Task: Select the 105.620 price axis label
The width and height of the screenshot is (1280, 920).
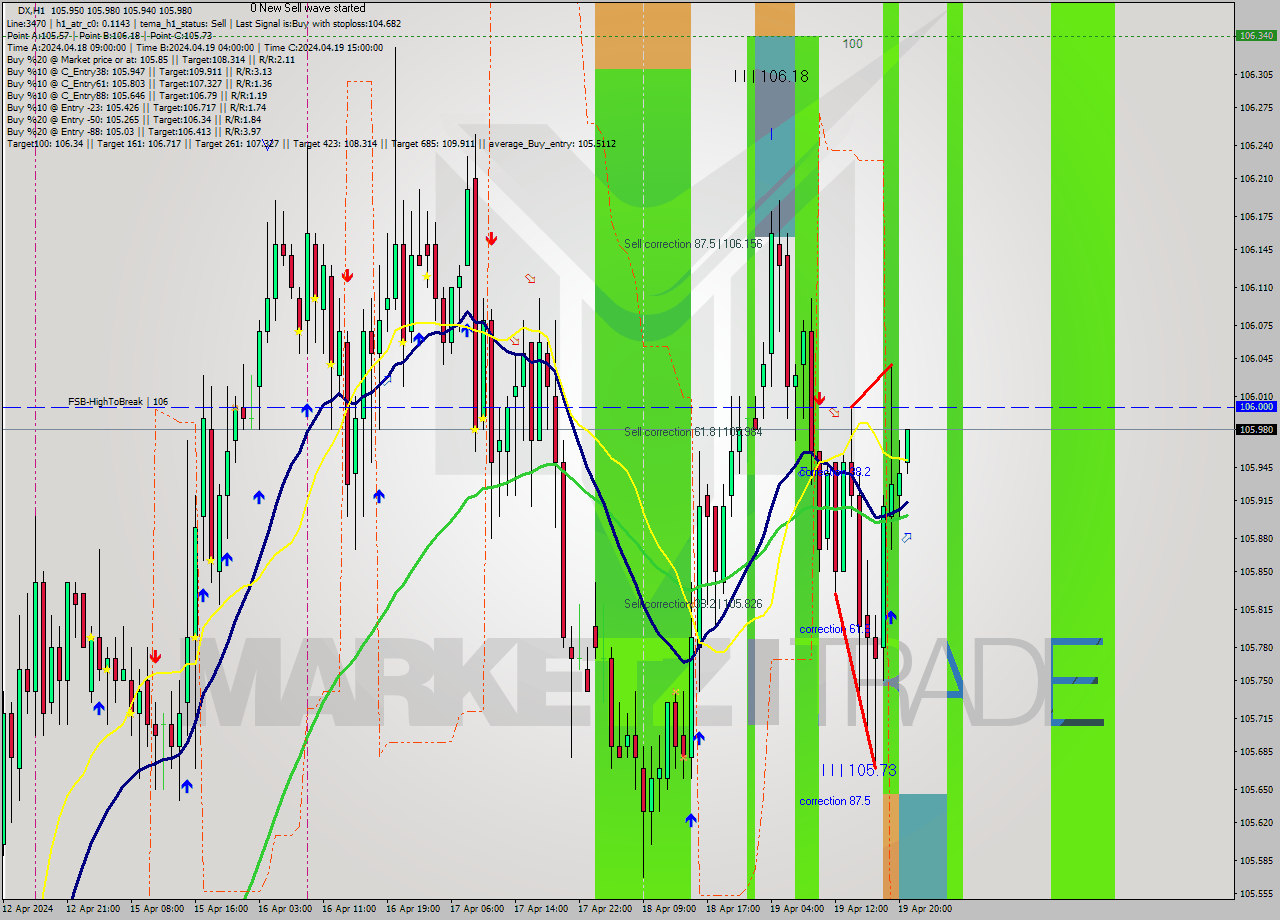Action: [x=1256, y=822]
